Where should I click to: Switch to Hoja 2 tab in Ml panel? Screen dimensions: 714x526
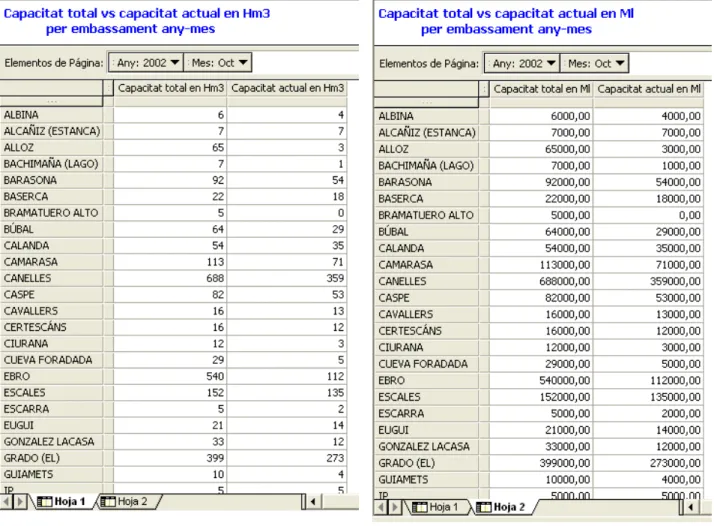503,507
